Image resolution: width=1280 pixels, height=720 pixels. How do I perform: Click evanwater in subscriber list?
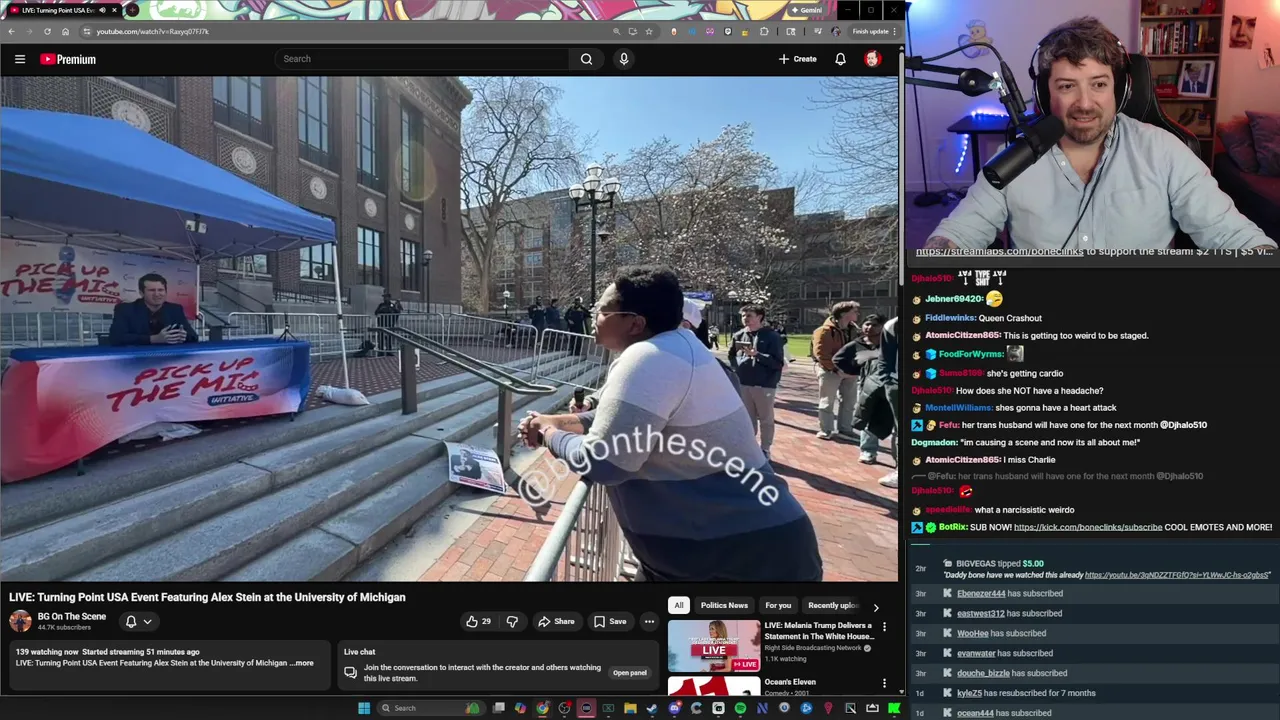point(976,654)
